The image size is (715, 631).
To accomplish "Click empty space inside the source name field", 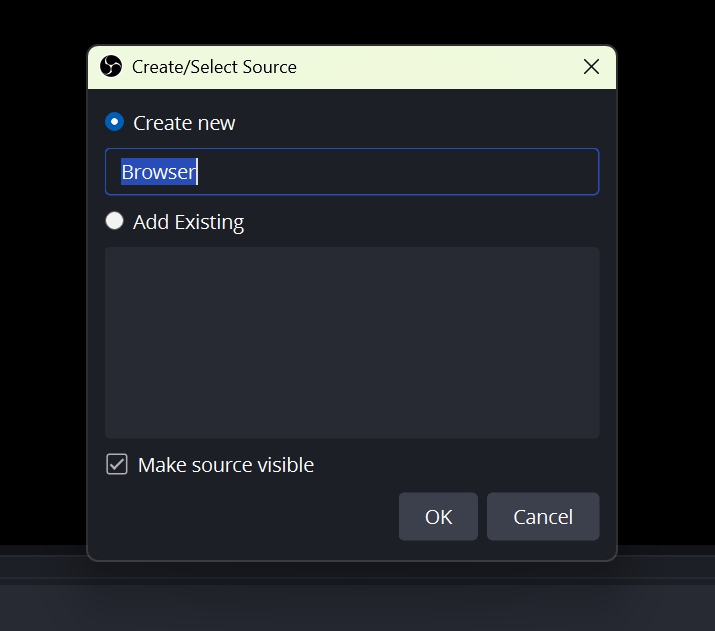I will coord(397,172).
